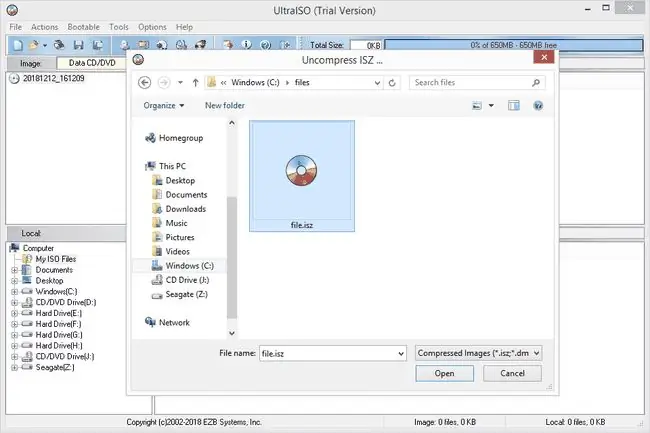Expand the CD/DVD Drive(D:) node in Local tree

coord(15,302)
